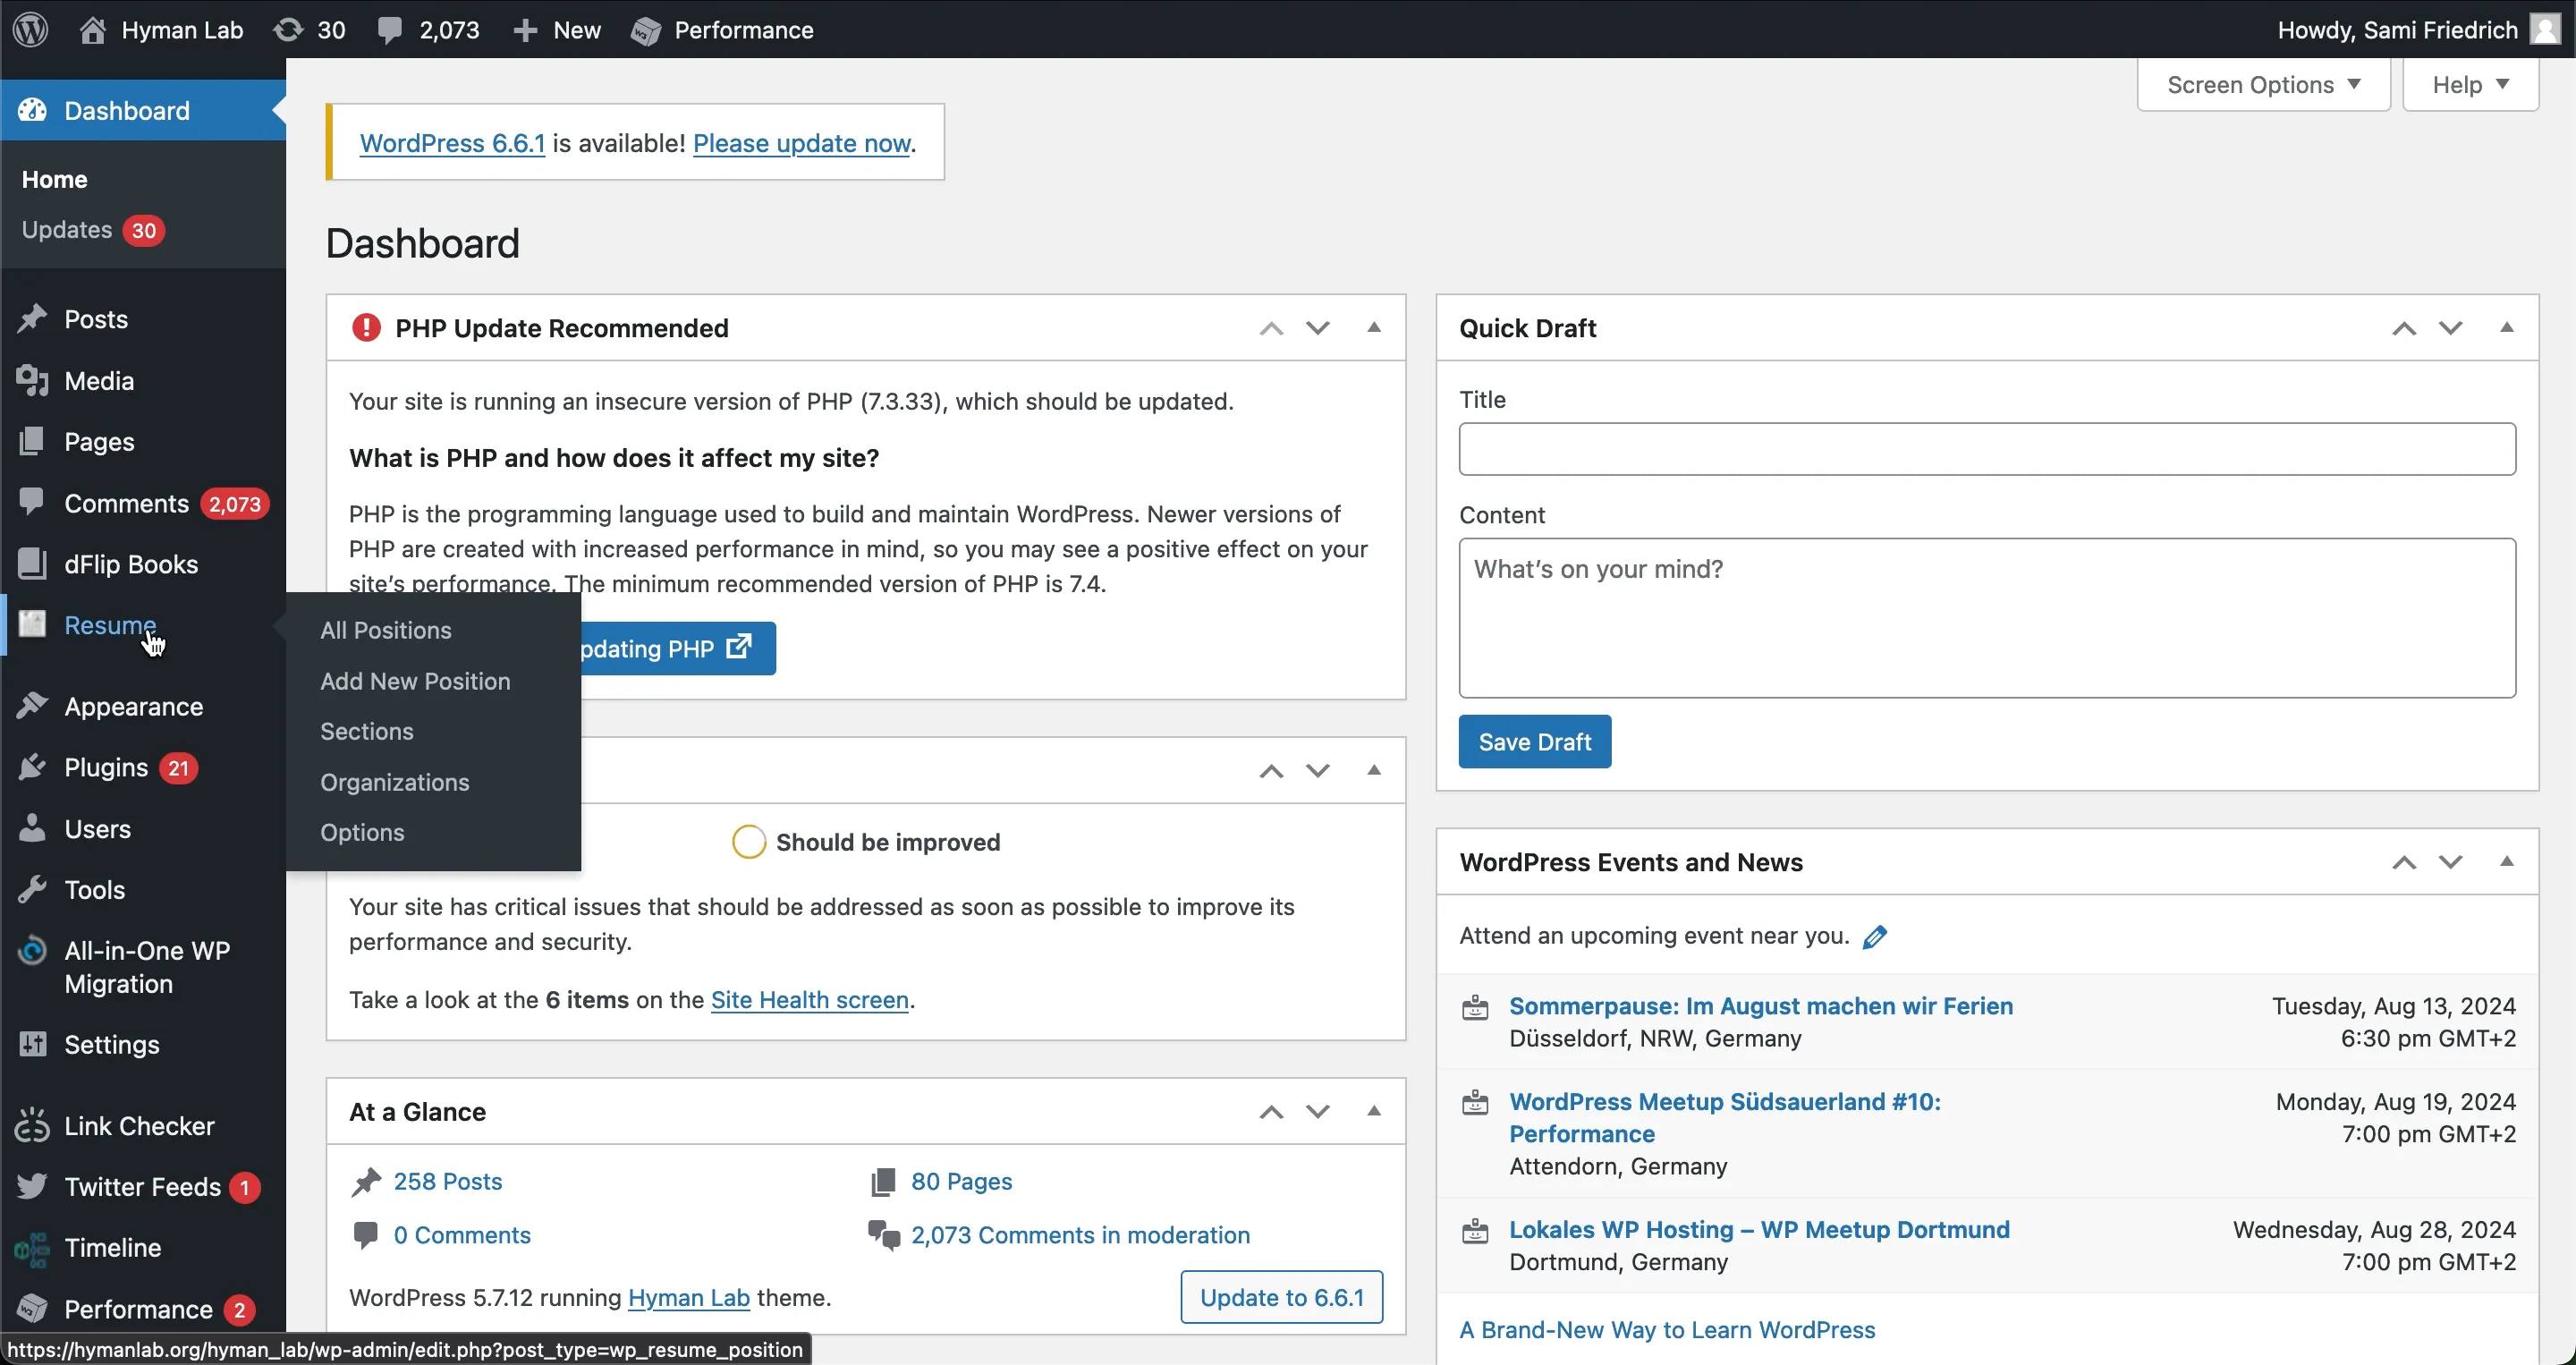Click the Posts pushpin icon in sidebar
The image size is (2576, 1365).
coord(33,319)
